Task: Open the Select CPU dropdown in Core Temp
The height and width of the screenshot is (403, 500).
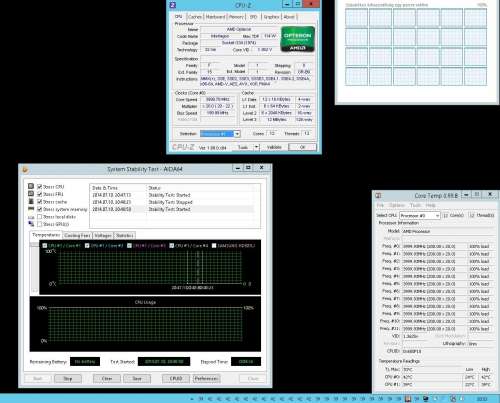Action: pyautogui.click(x=420, y=216)
